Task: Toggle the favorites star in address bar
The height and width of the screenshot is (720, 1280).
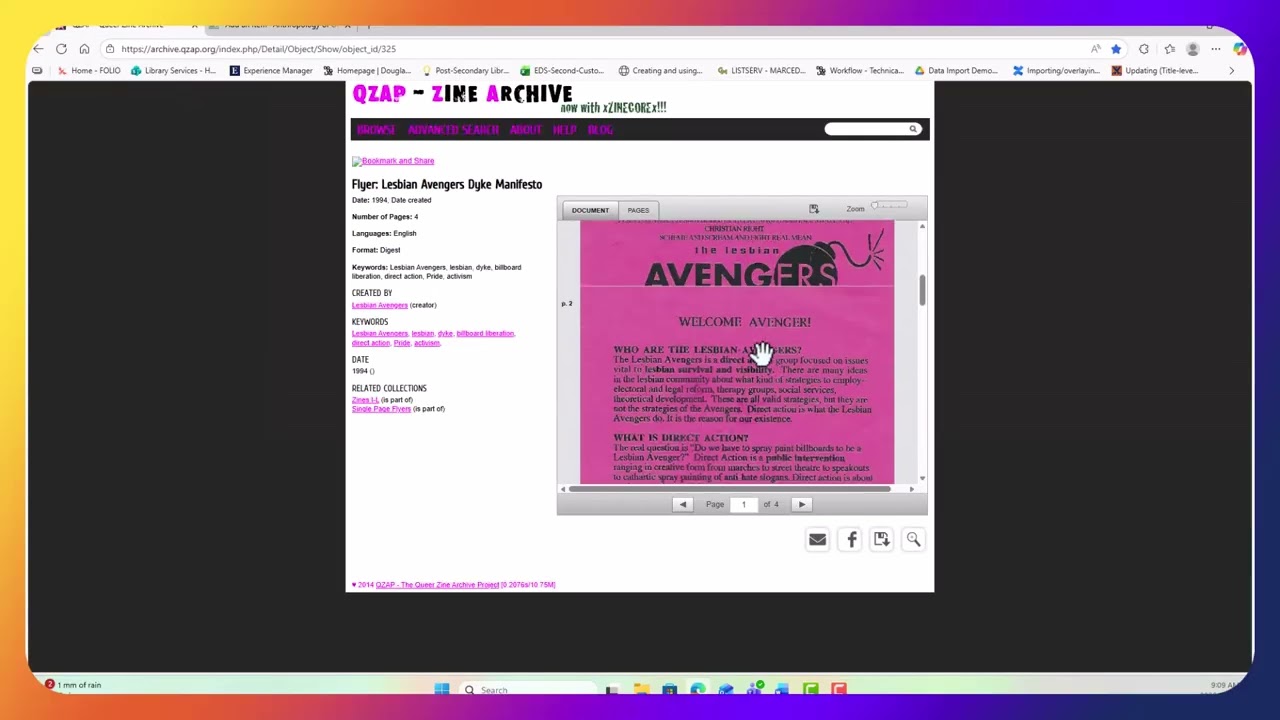Action: point(1116,49)
